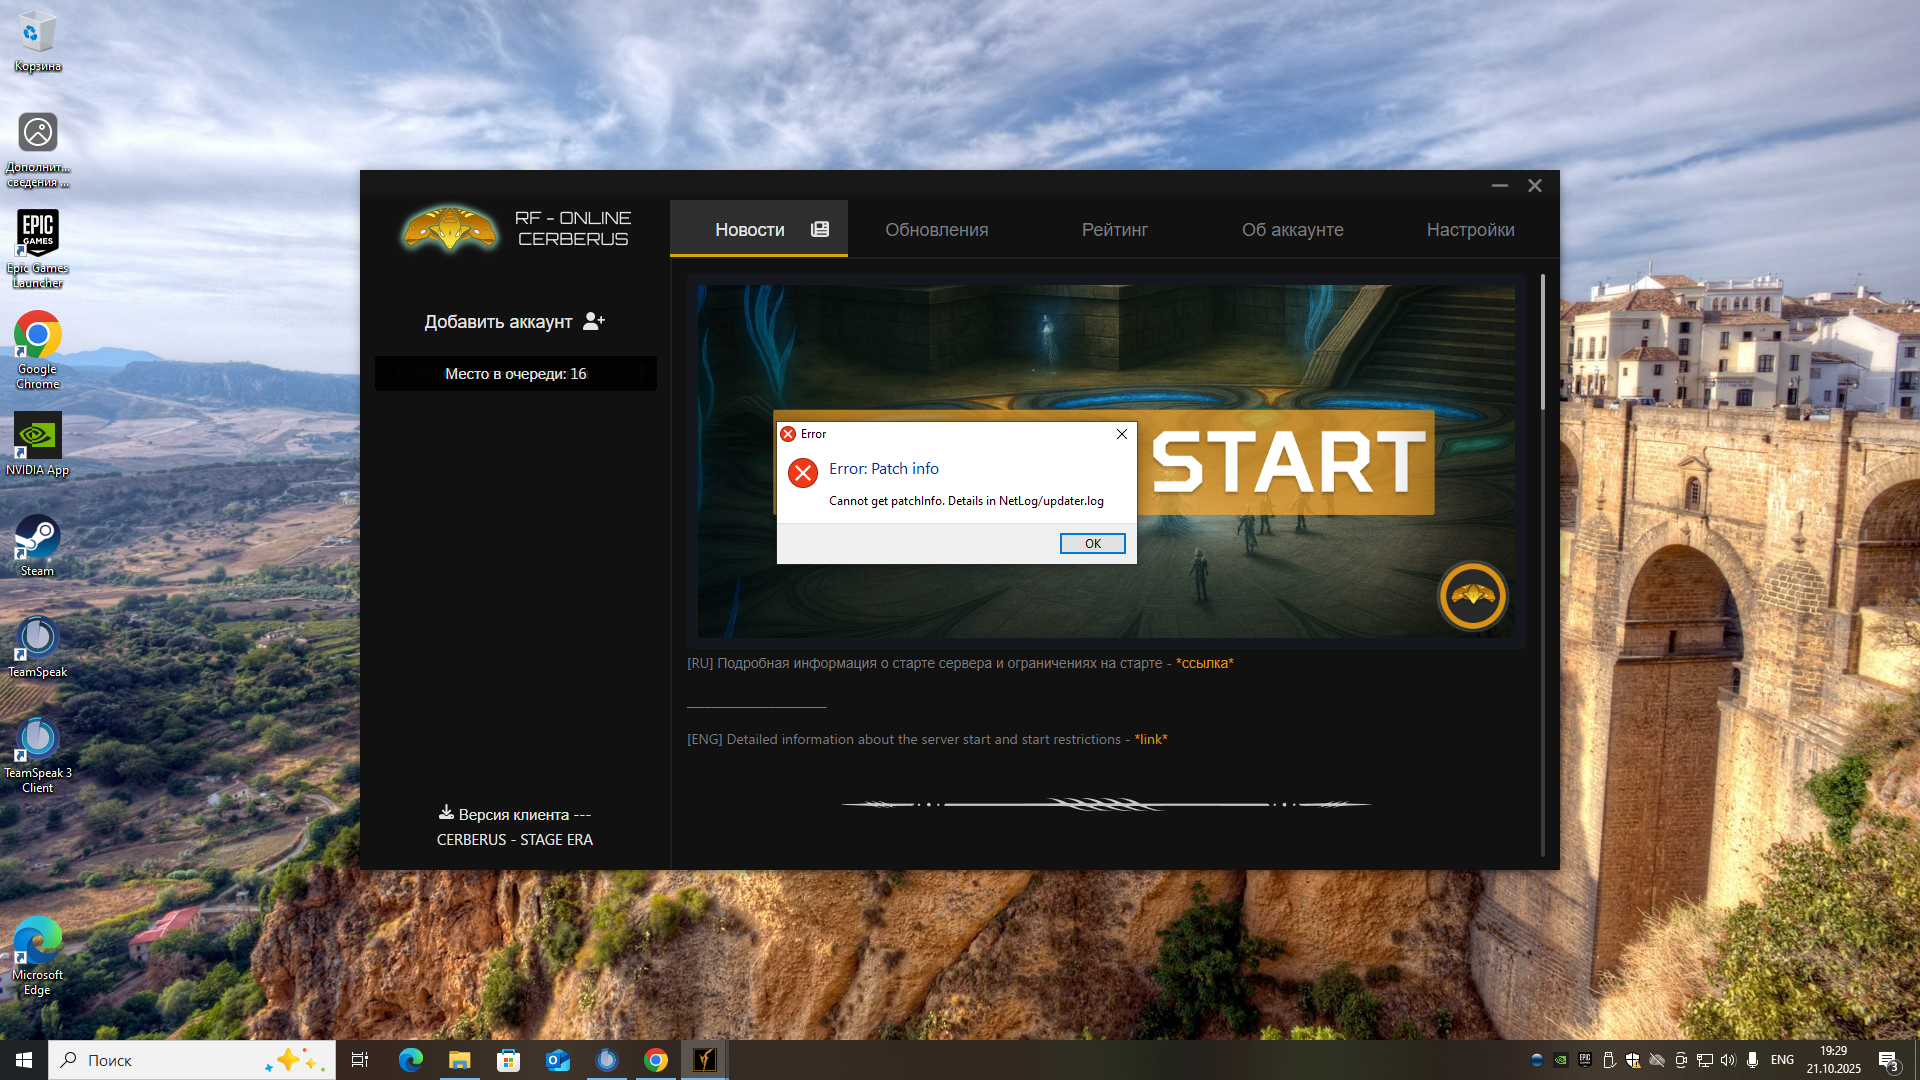Click the RF launcher icon in taskbar

pyautogui.click(x=704, y=1060)
